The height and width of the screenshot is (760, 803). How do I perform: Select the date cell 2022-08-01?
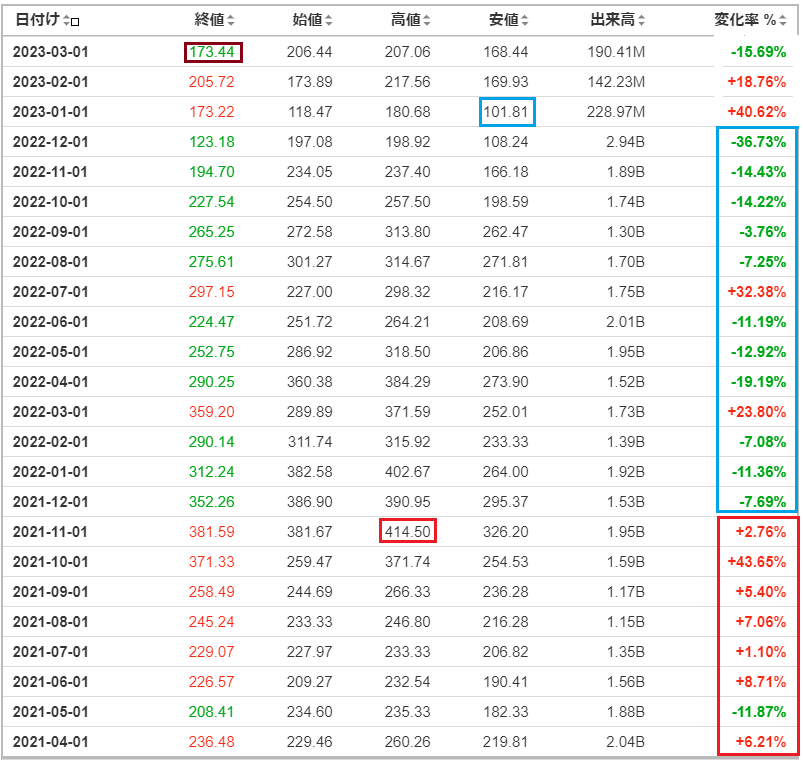[51, 262]
